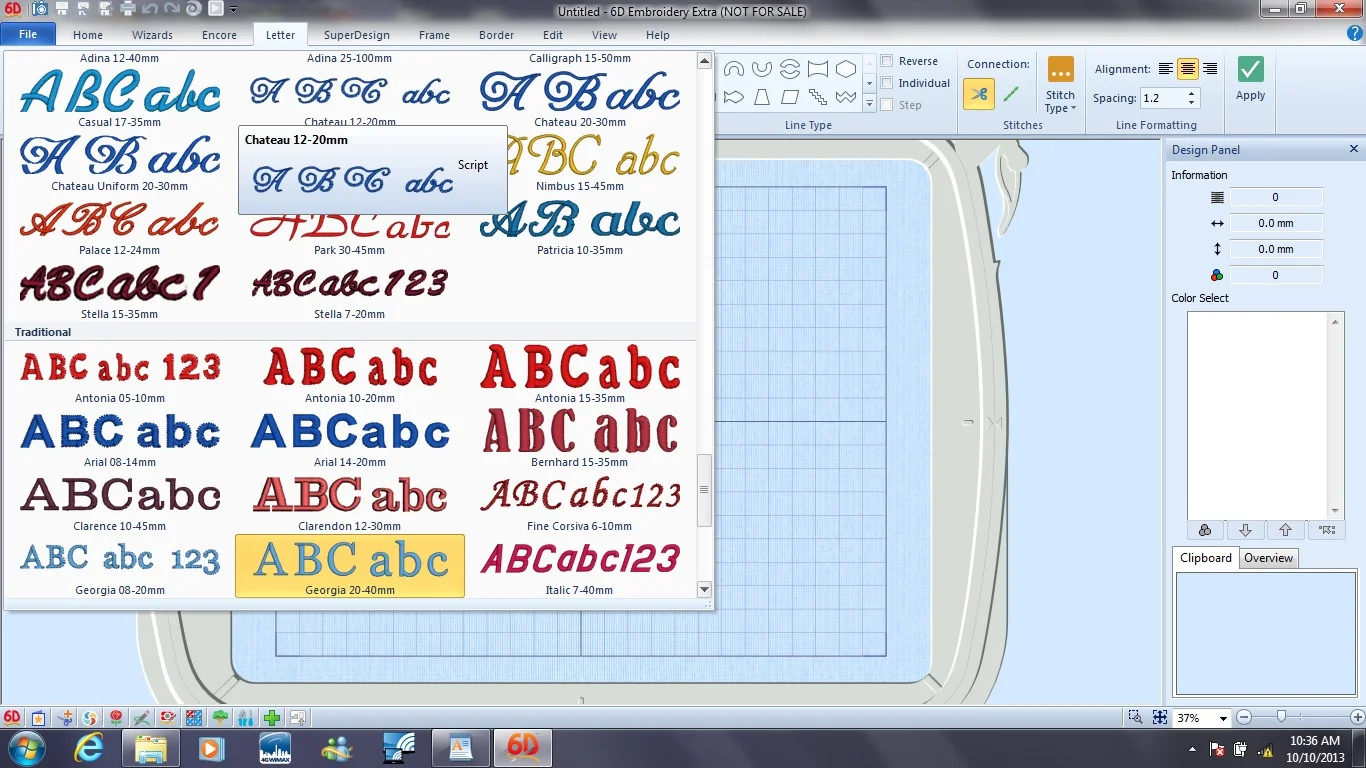Choose the scissors trim connection option
The width and height of the screenshot is (1366, 768).
pyautogui.click(x=979, y=95)
